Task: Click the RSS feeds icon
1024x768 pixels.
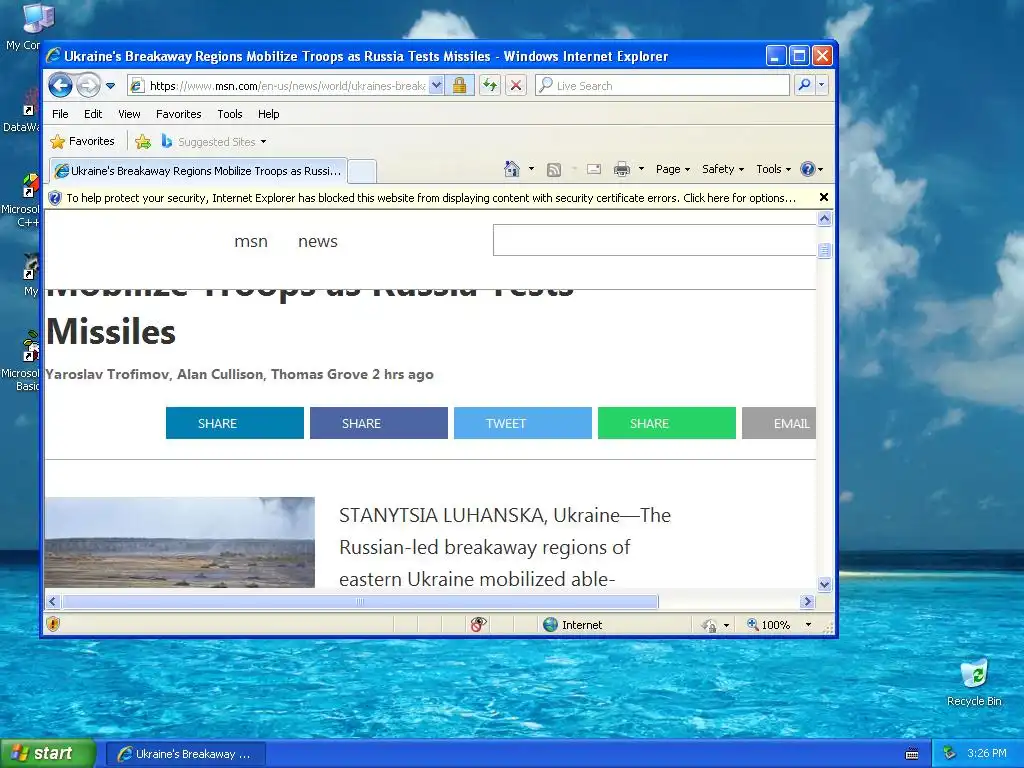Action: (x=554, y=170)
